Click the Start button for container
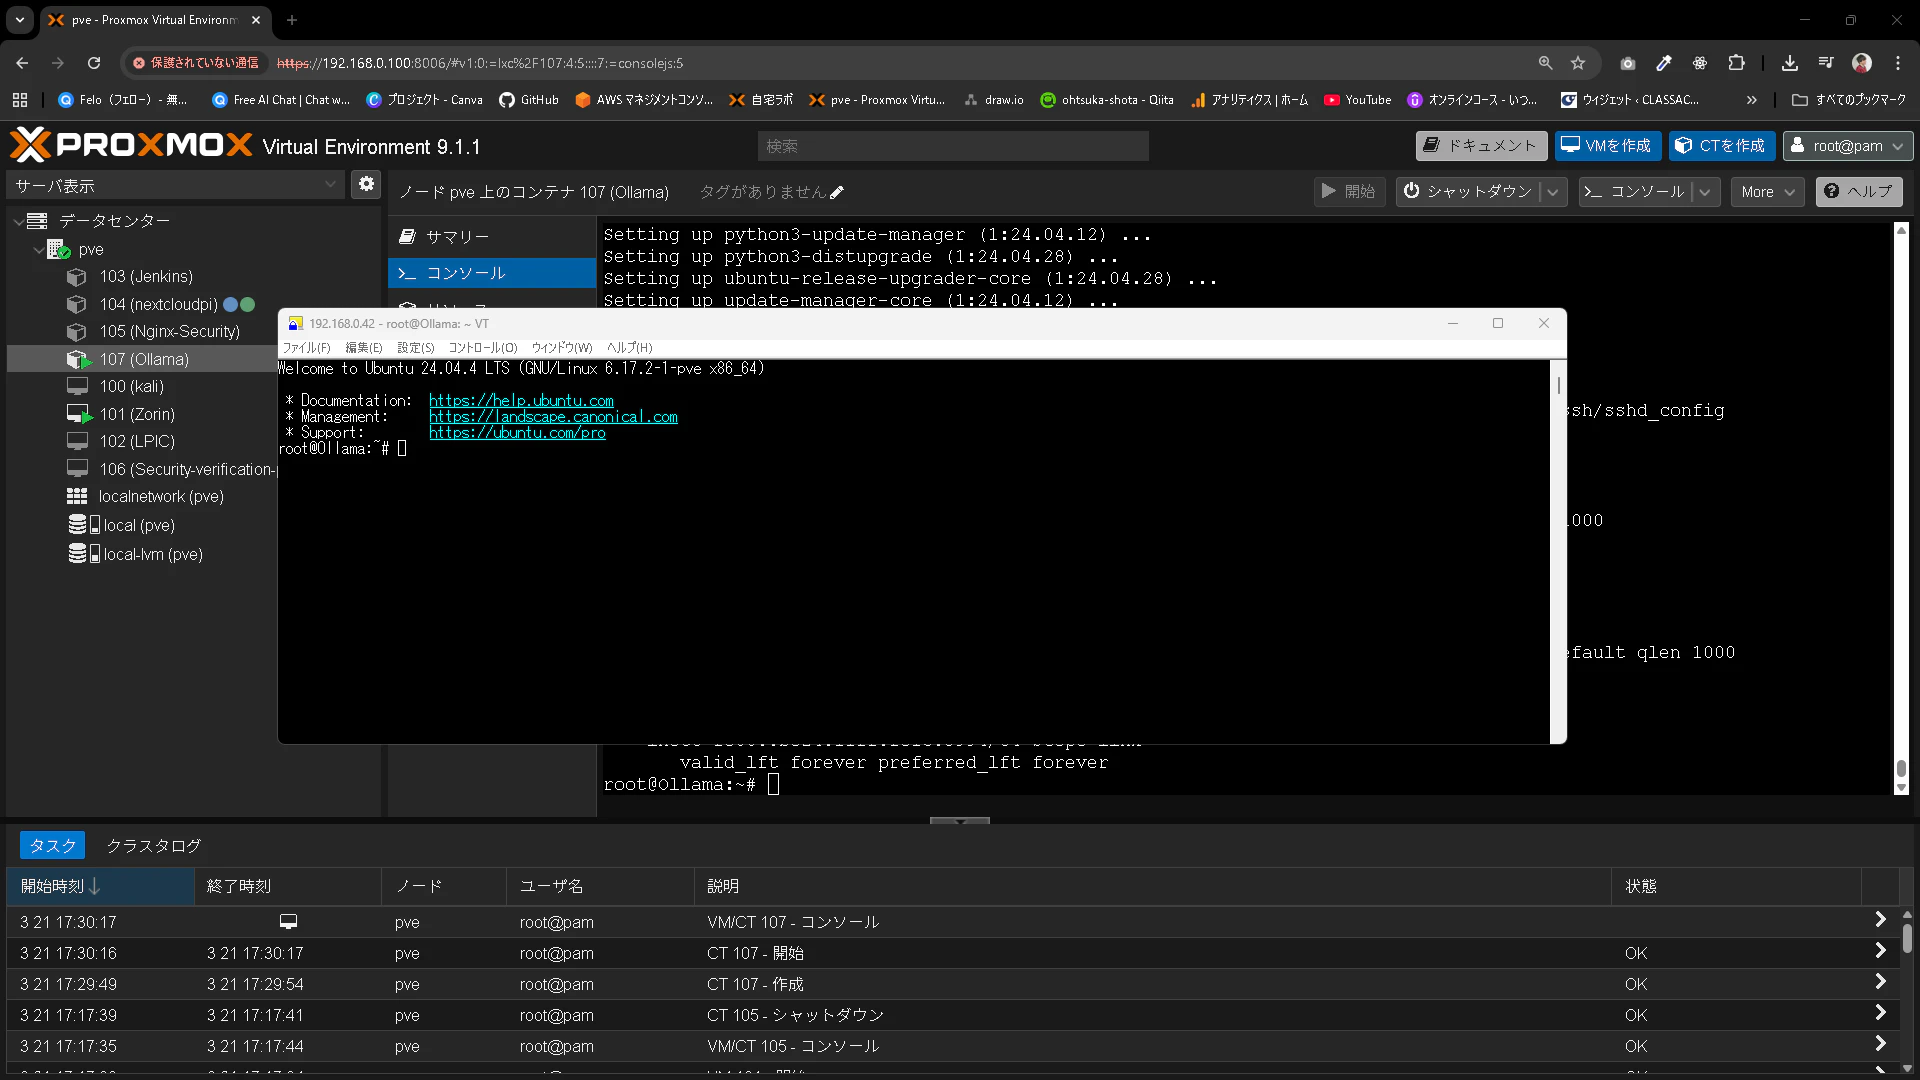Screen dimensions: 1920x1080 pyautogui.click(x=1348, y=192)
